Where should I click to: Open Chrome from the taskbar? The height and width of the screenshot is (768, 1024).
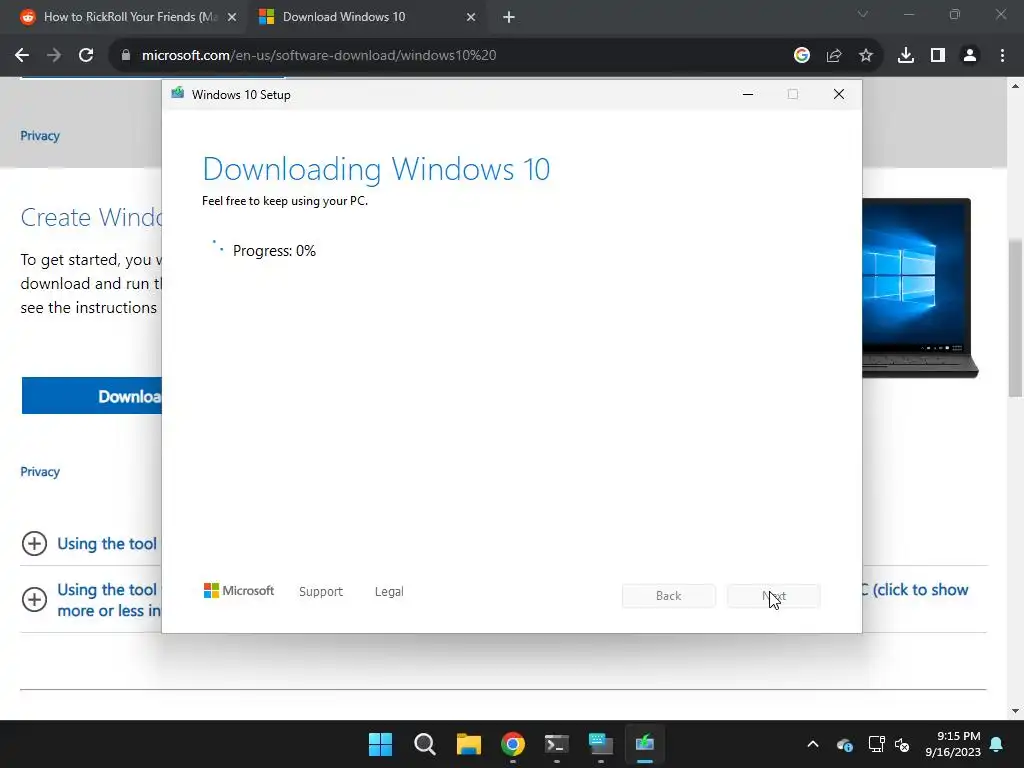pos(513,744)
